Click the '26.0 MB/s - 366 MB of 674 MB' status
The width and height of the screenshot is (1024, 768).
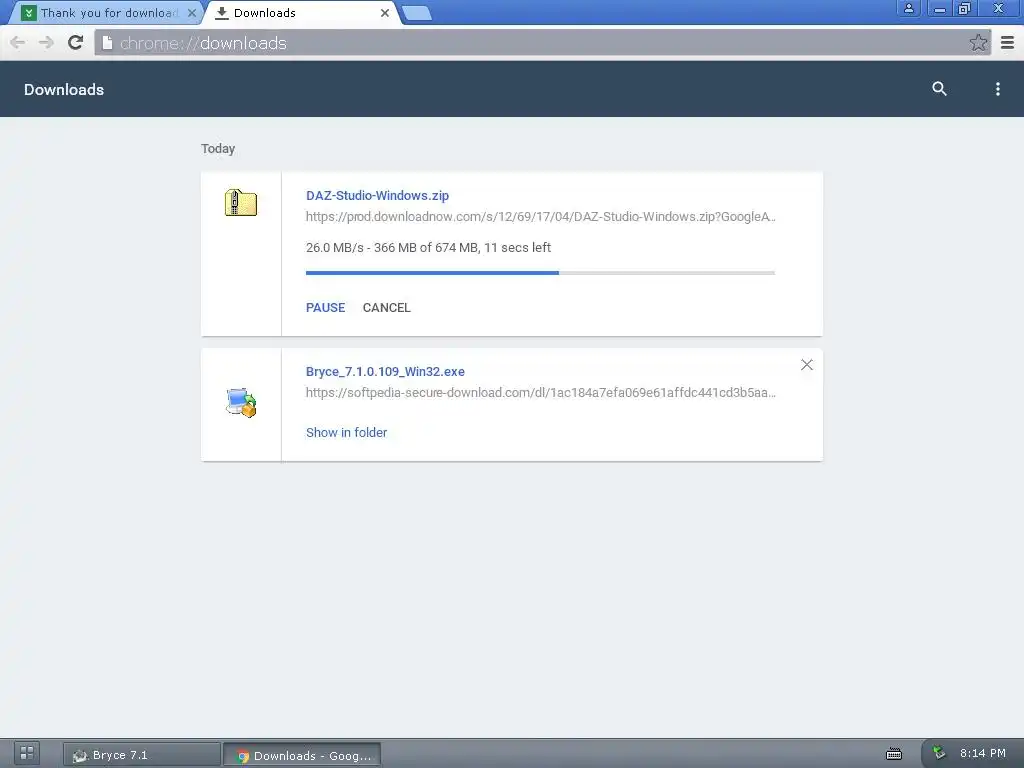428,248
